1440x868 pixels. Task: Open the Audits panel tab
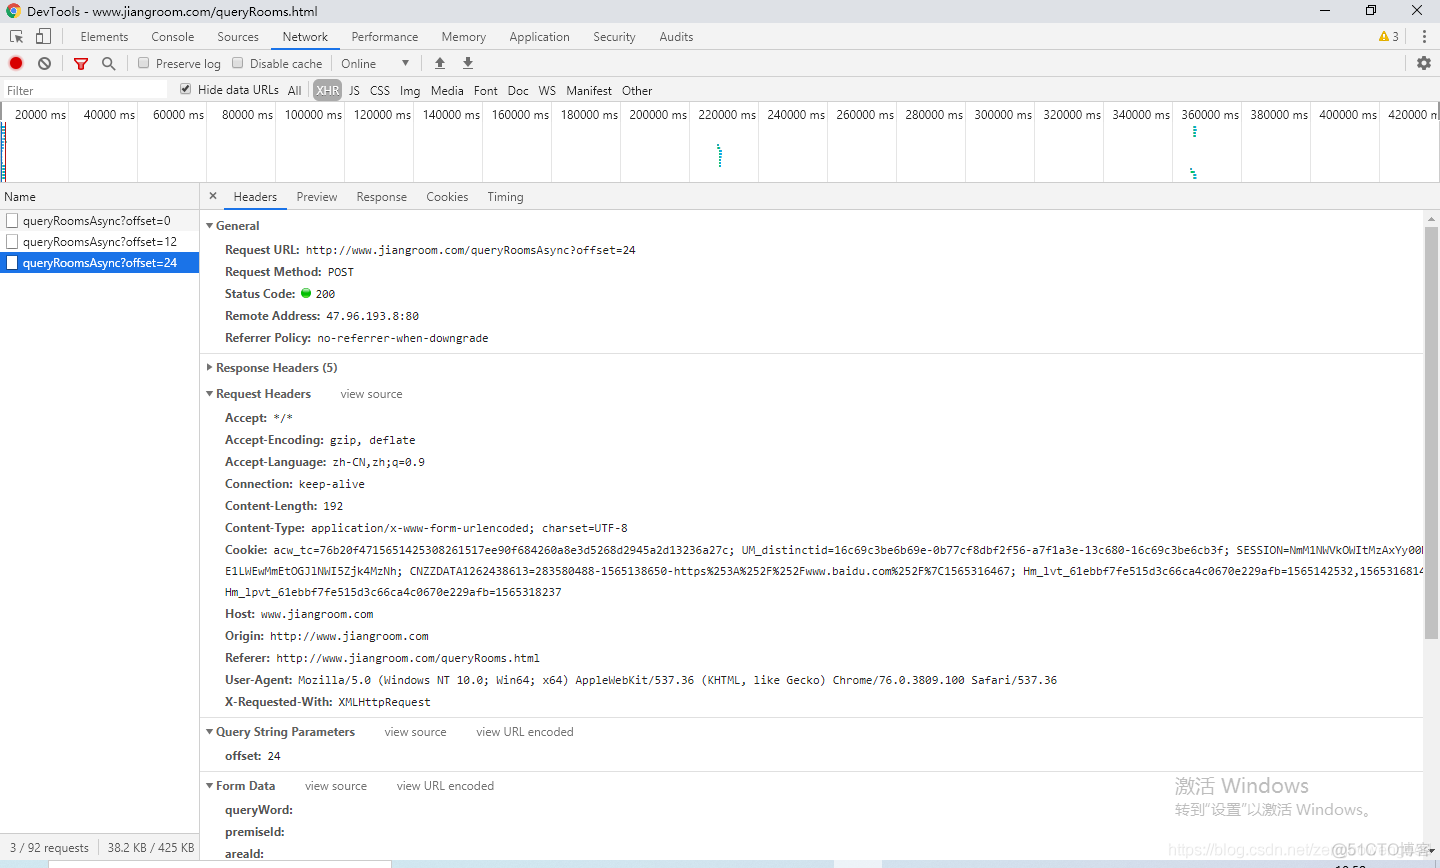[x=676, y=36]
